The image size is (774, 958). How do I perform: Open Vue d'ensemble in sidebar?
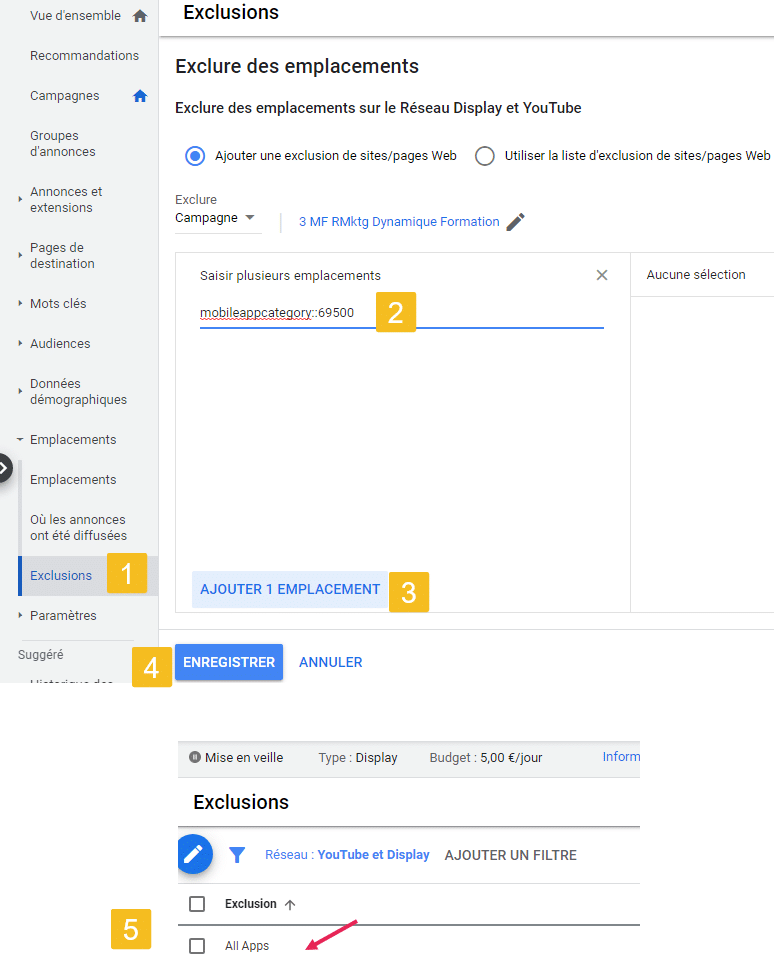(x=75, y=16)
